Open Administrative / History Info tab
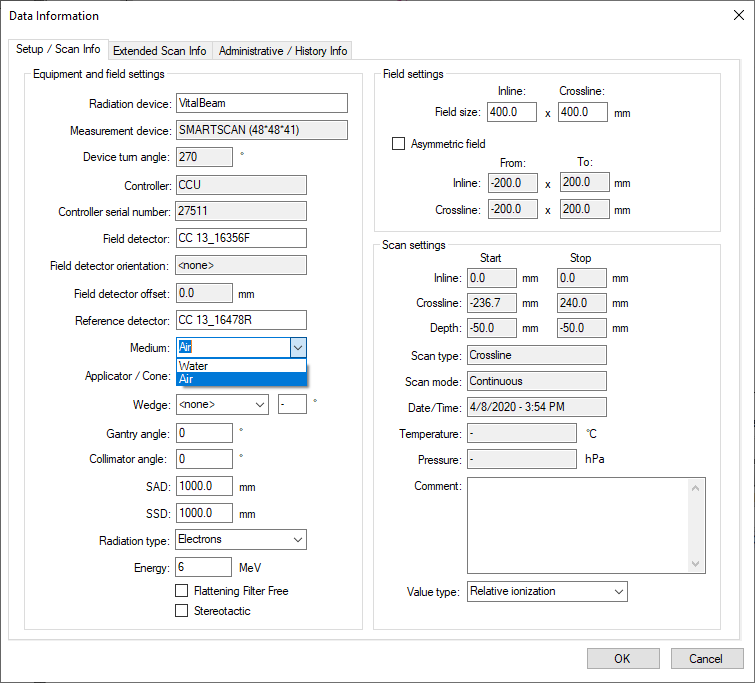Image resolution: width=755 pixels, height=683 pixels. point(282,51)
